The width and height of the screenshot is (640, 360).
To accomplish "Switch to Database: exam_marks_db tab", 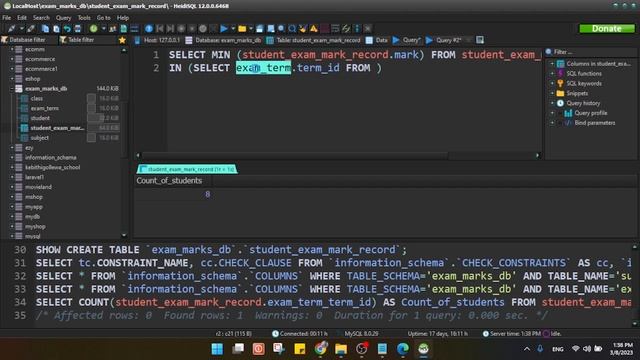I will click(x=223, y=40).
